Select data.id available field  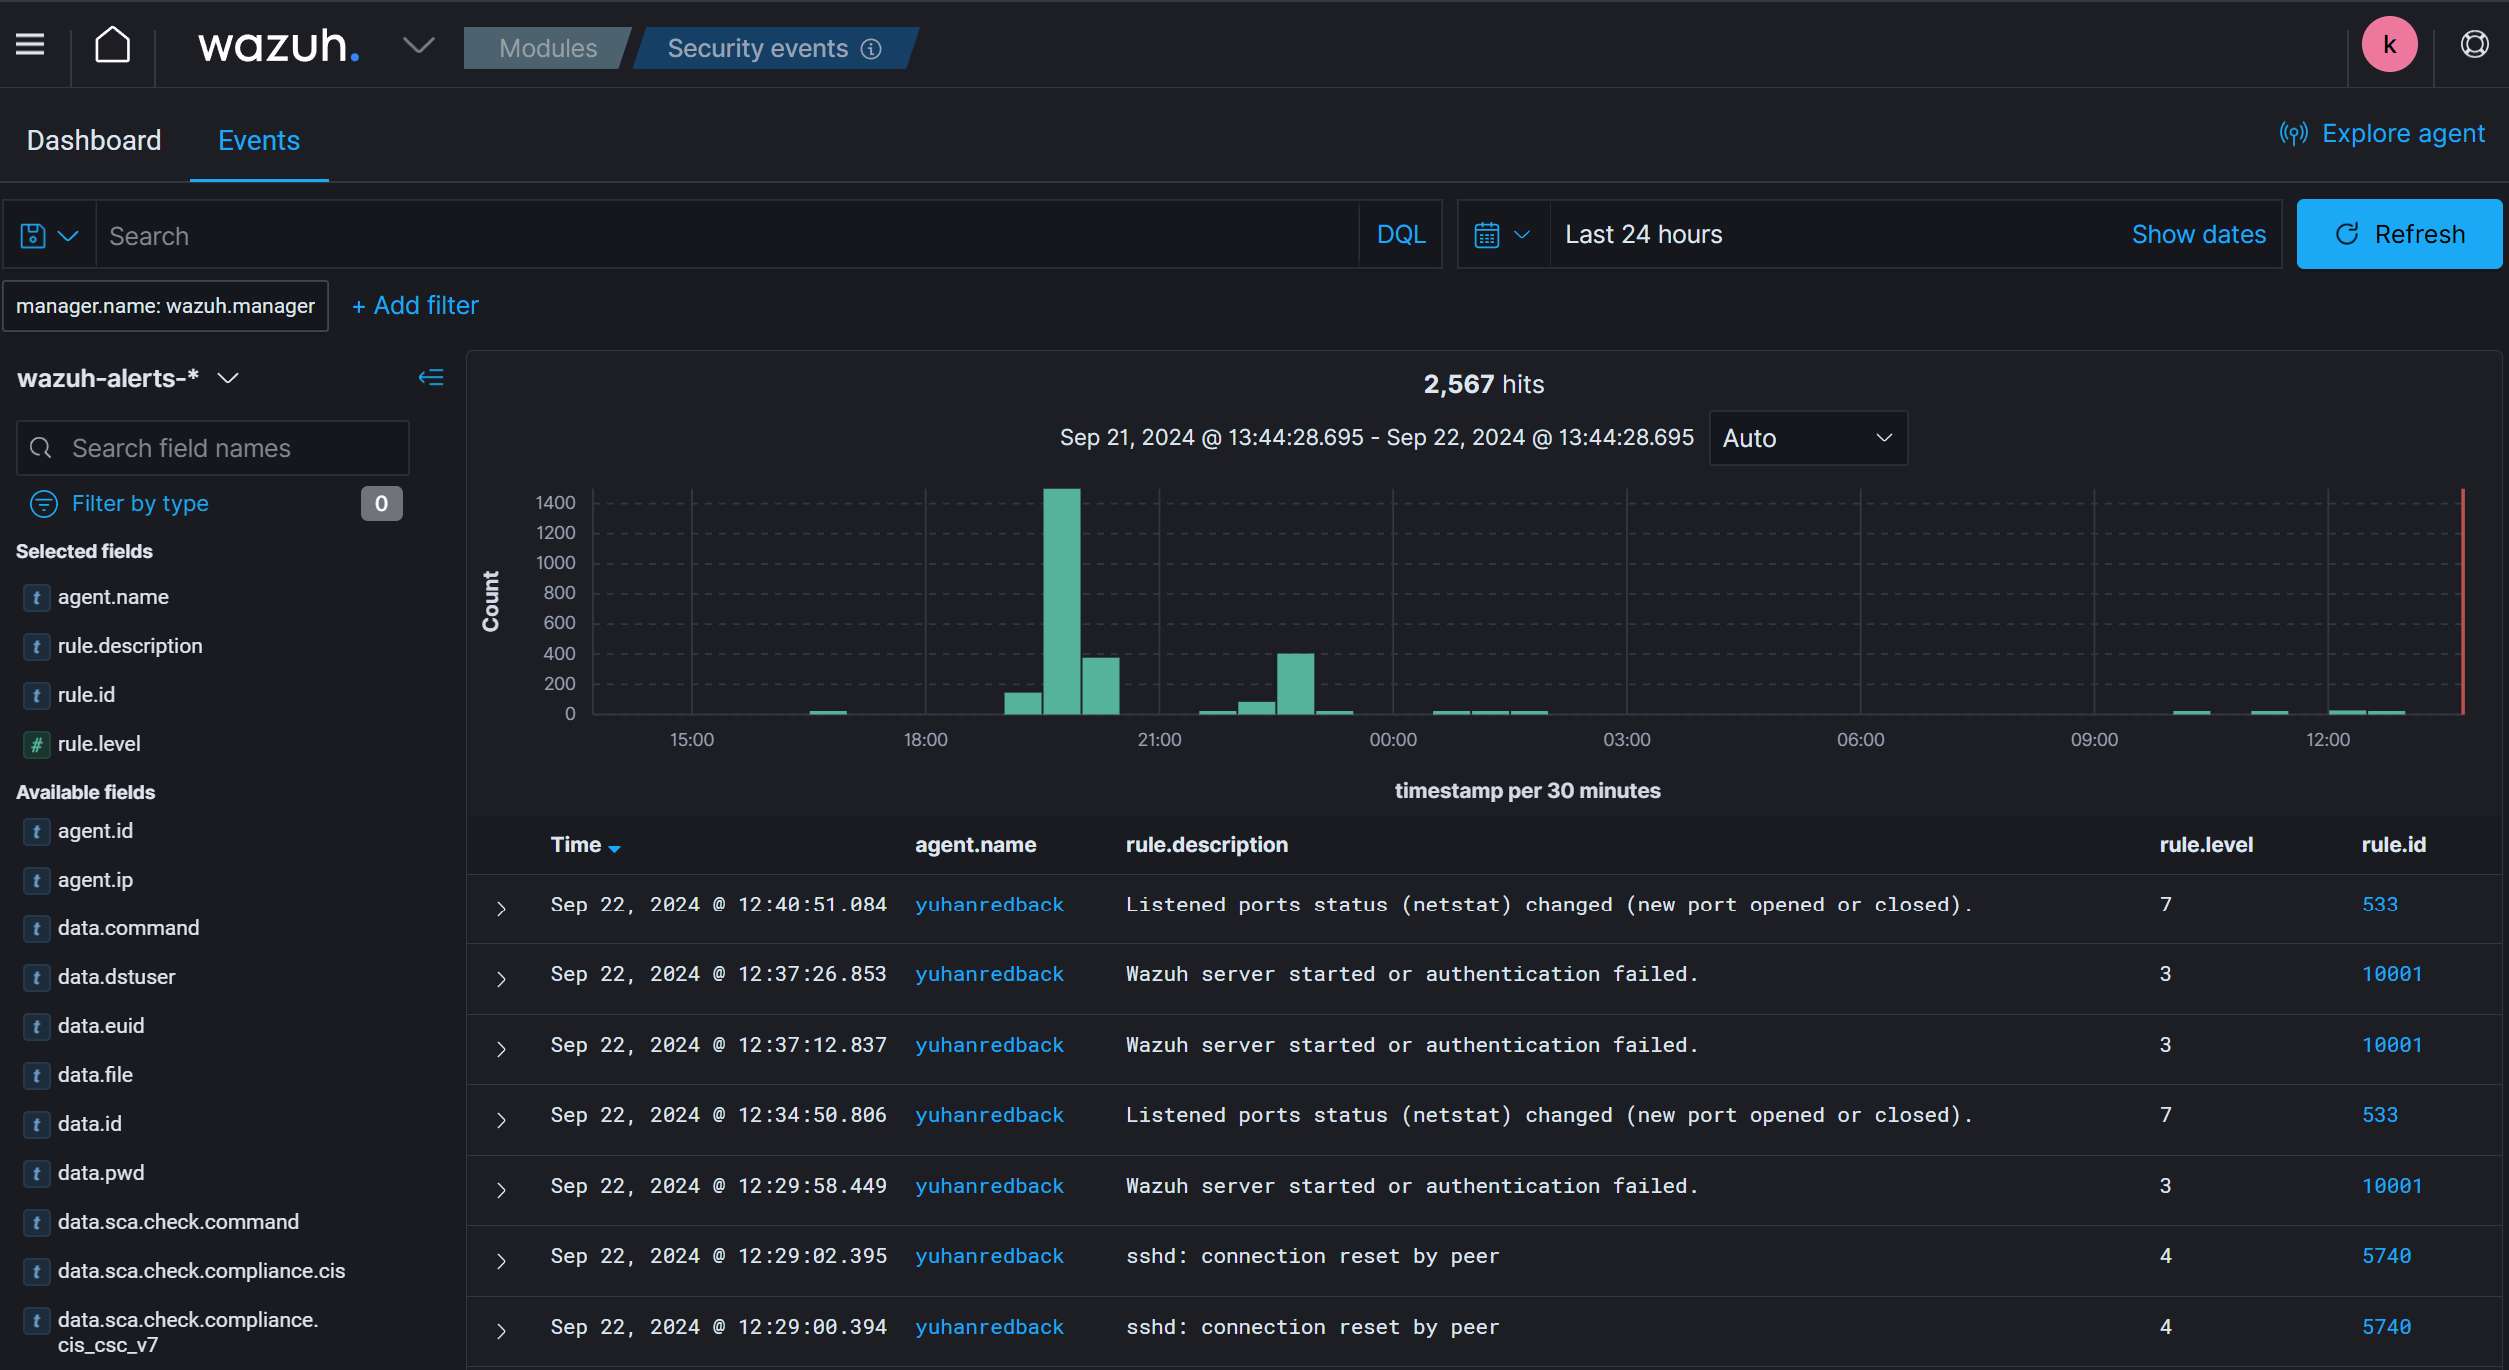[x=90, y=1124]
